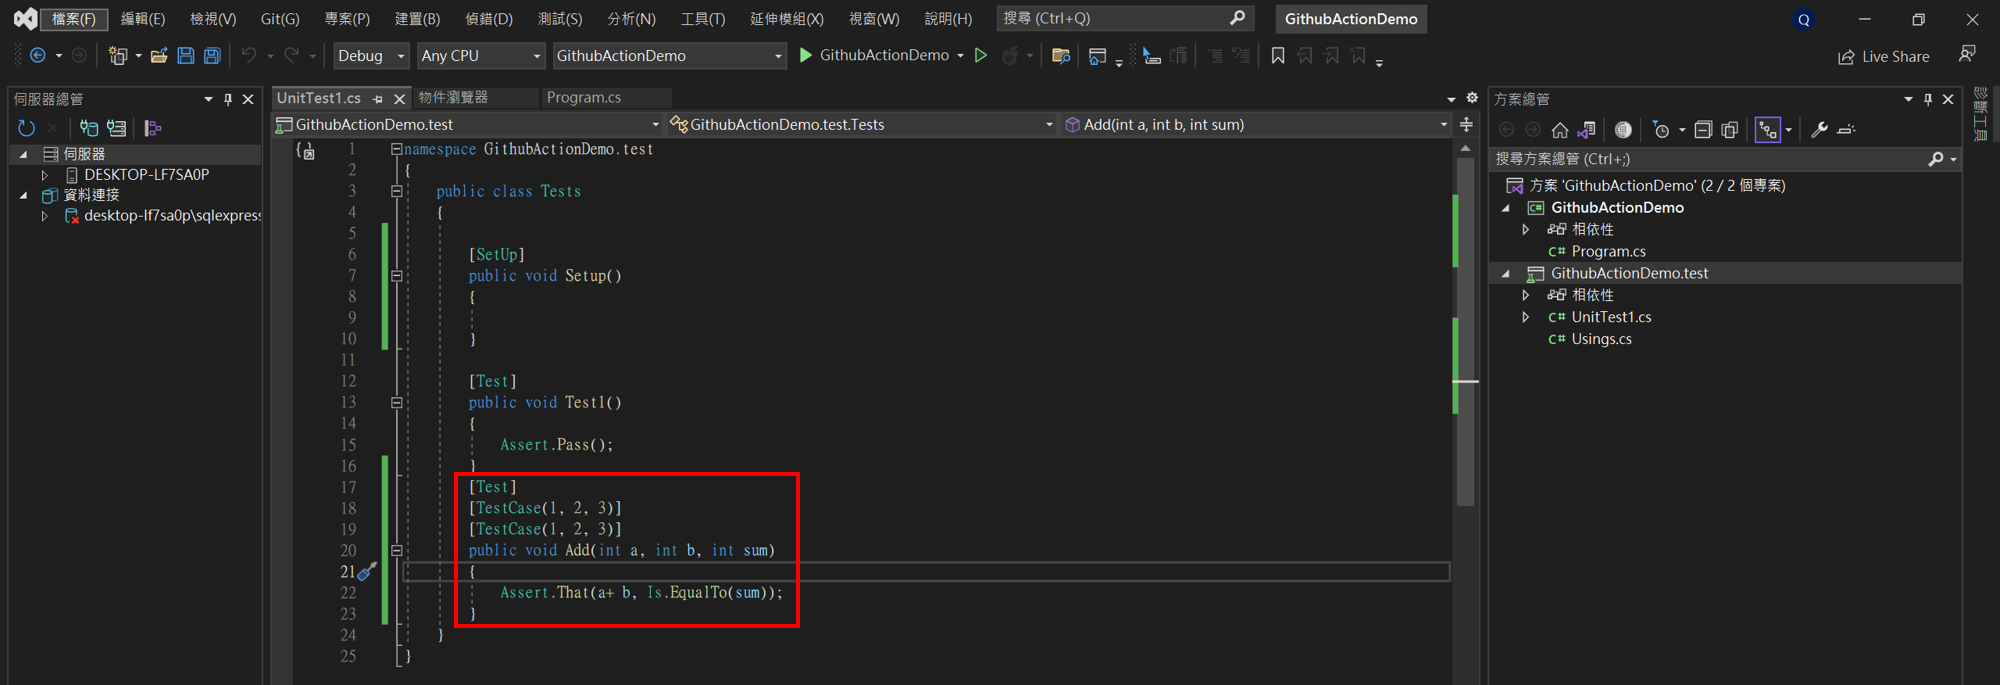Open the Git(G) menu
Image resolution: width=2000 pixels, height=685 pixels.
pyautogui.click(x=279, y=19)
